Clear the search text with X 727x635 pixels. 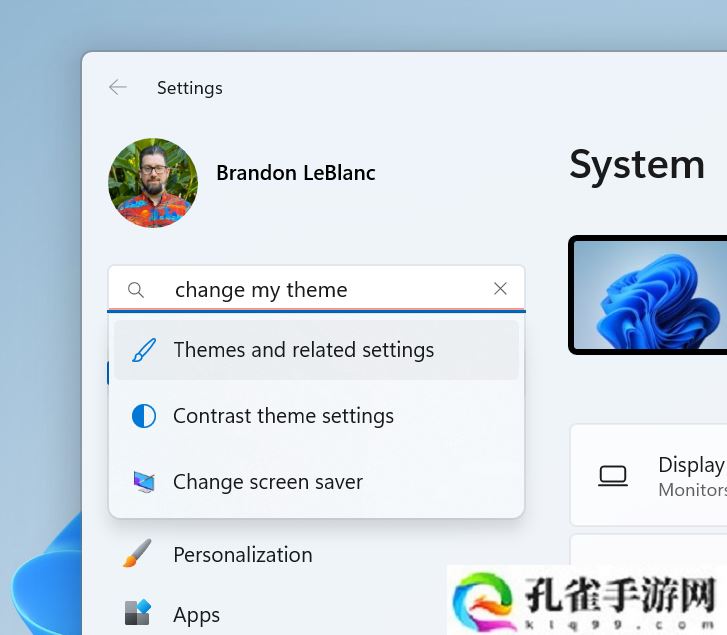(x=500, y=289)
